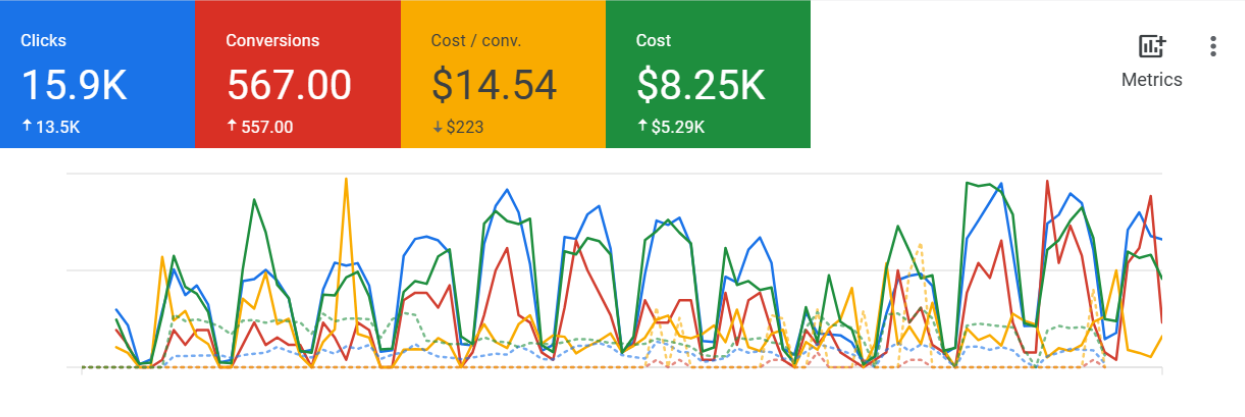Click the up arrow beside $5.29K
The width and height of the screenshot is (1245, 417).
[x=641, y=127]
